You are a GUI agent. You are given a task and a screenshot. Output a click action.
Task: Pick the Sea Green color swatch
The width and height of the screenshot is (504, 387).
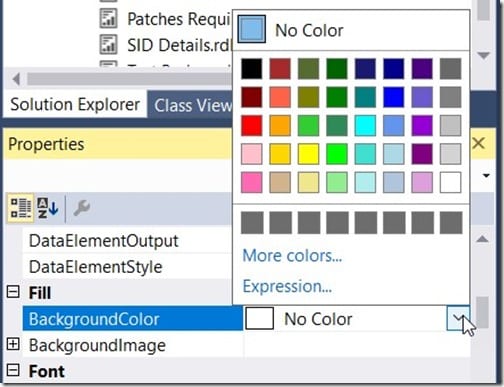tap(337, 126)
